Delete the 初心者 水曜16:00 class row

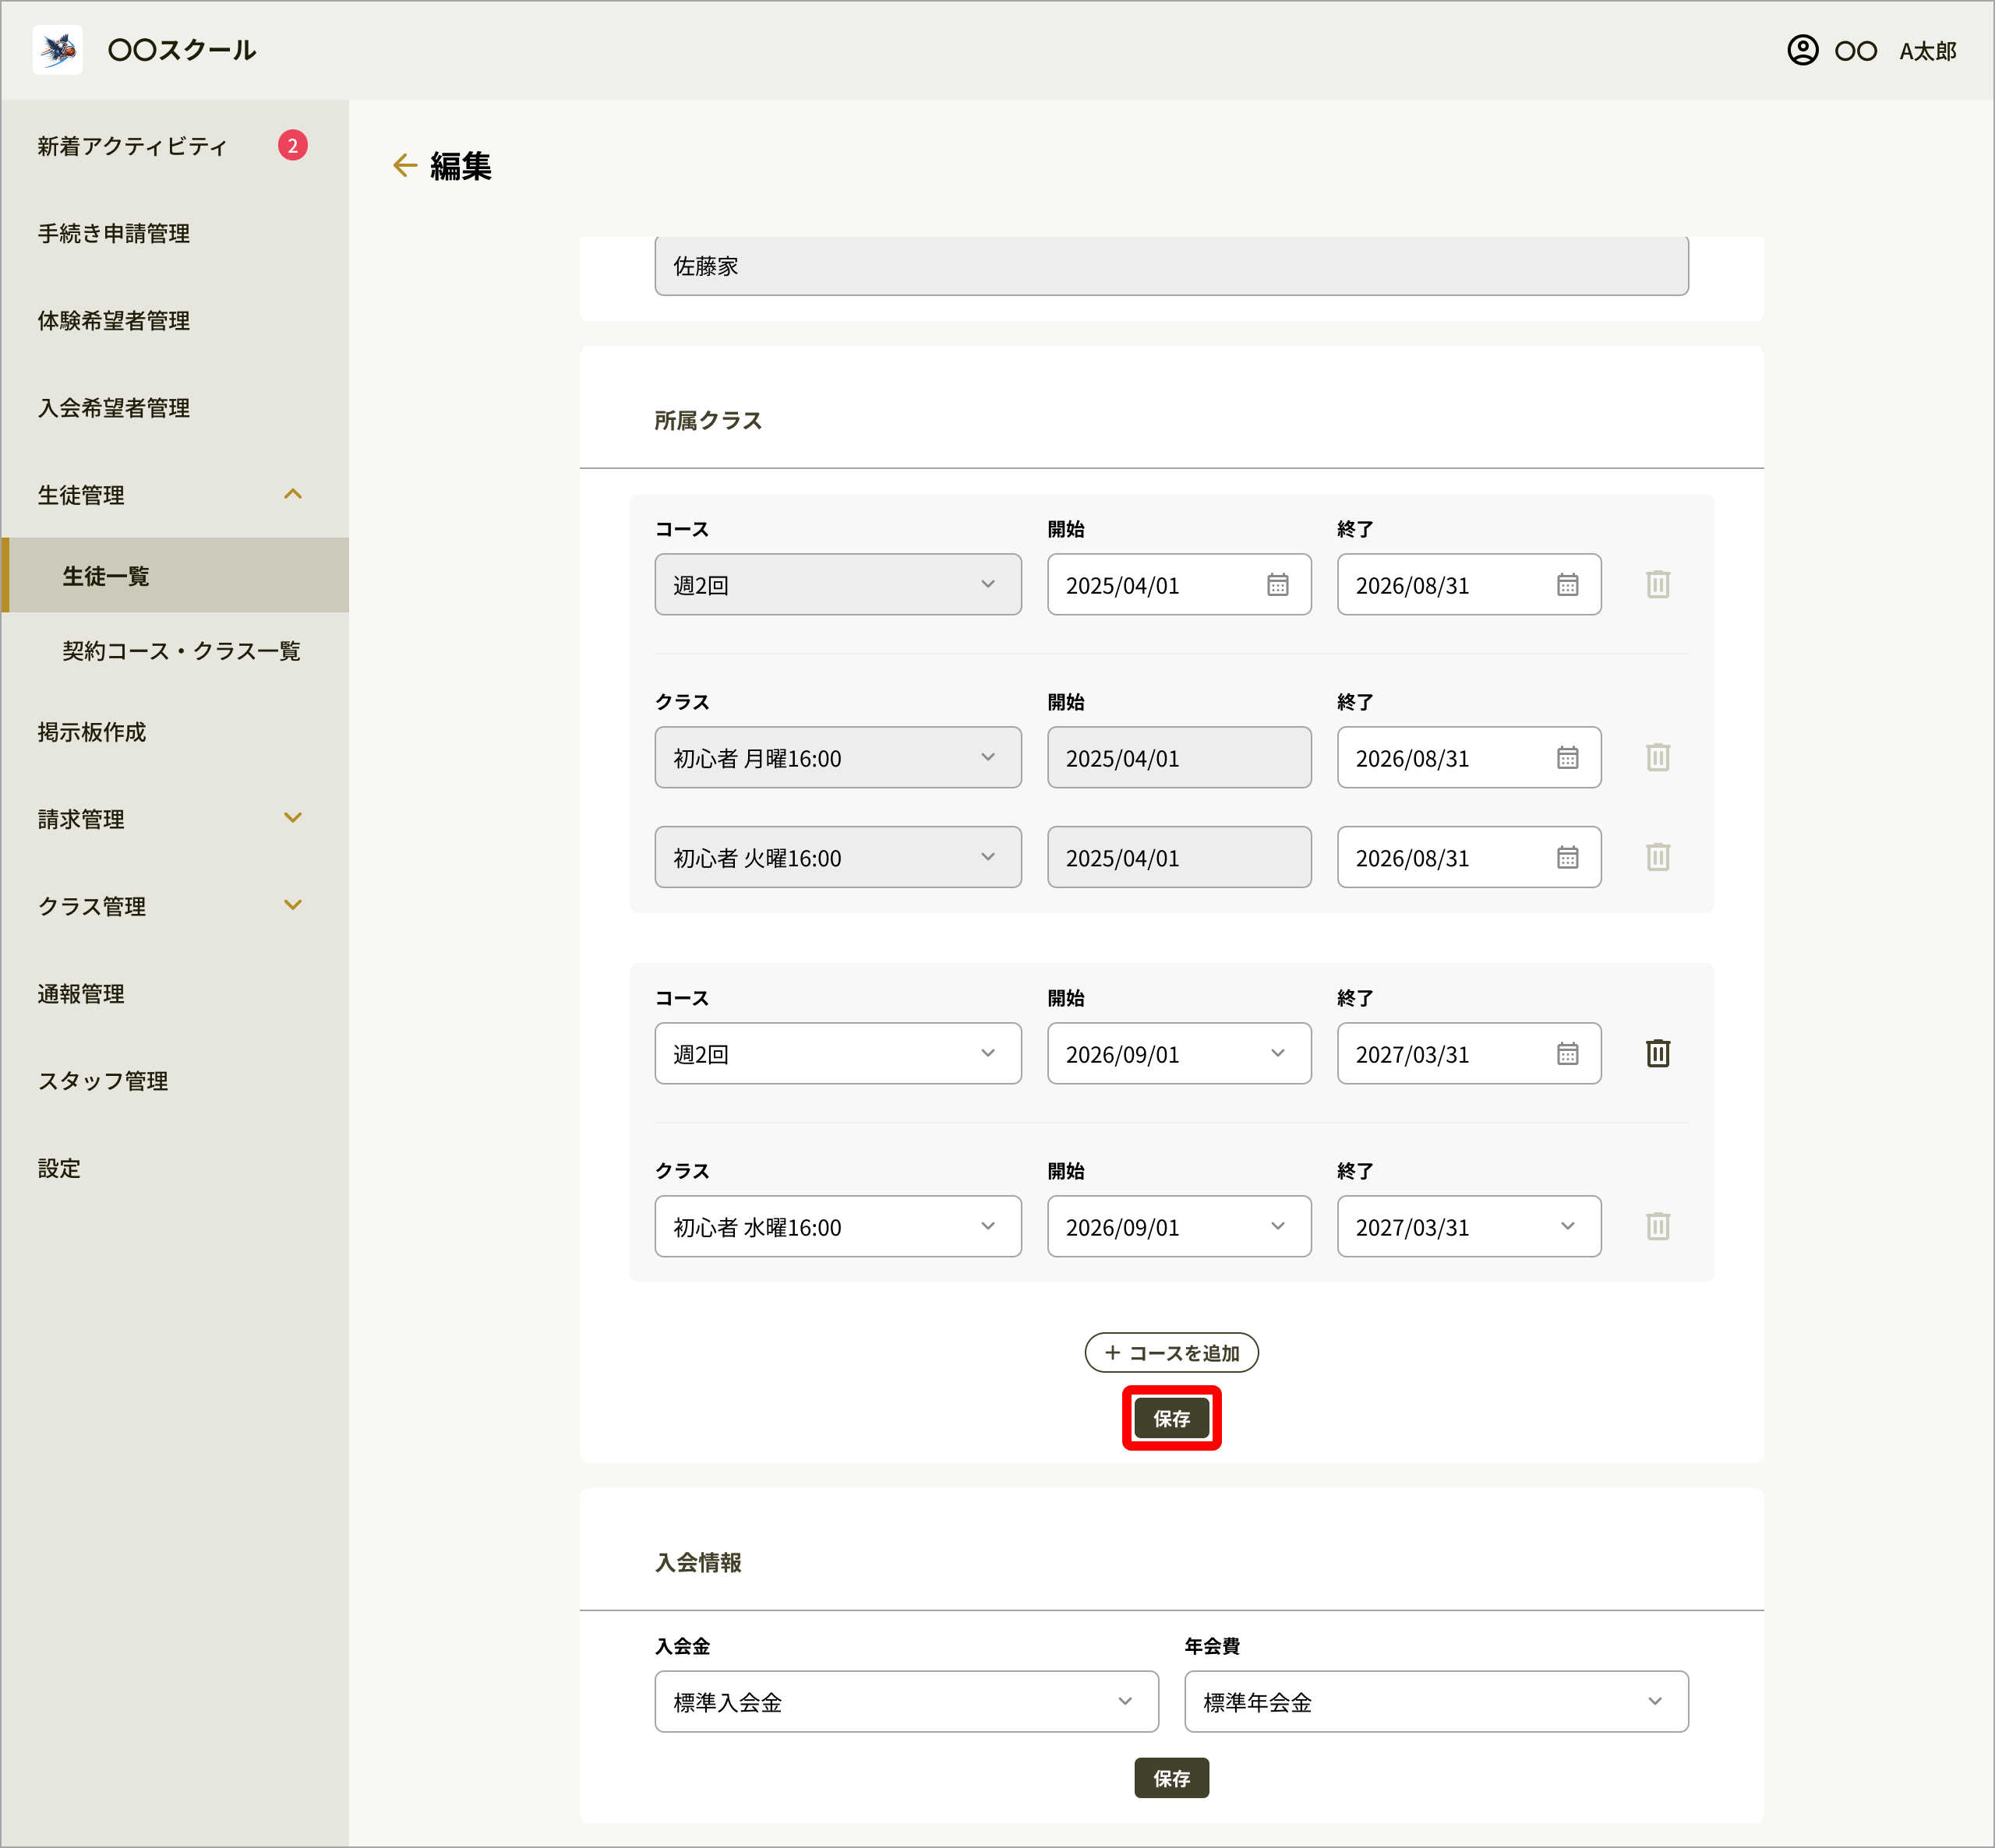[1658, 1226]
